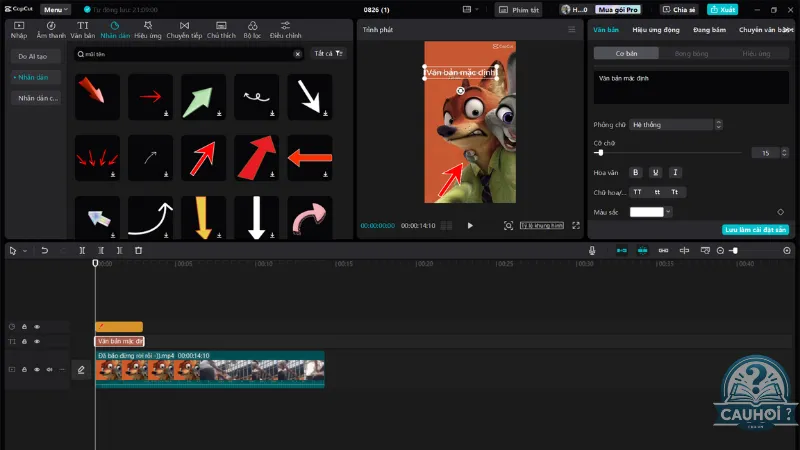The height and width of the screenshot is (450, 800).
Task: Delete the selected clip
Action: click(x=138, y=251)
